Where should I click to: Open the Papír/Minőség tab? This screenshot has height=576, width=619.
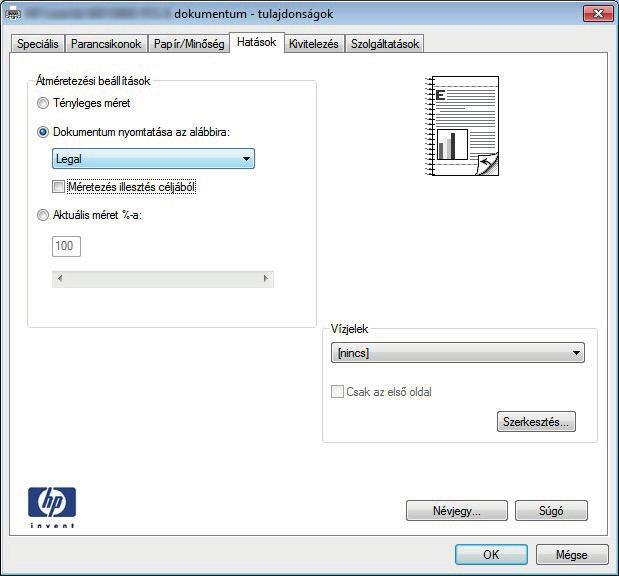tap(189, 43)
